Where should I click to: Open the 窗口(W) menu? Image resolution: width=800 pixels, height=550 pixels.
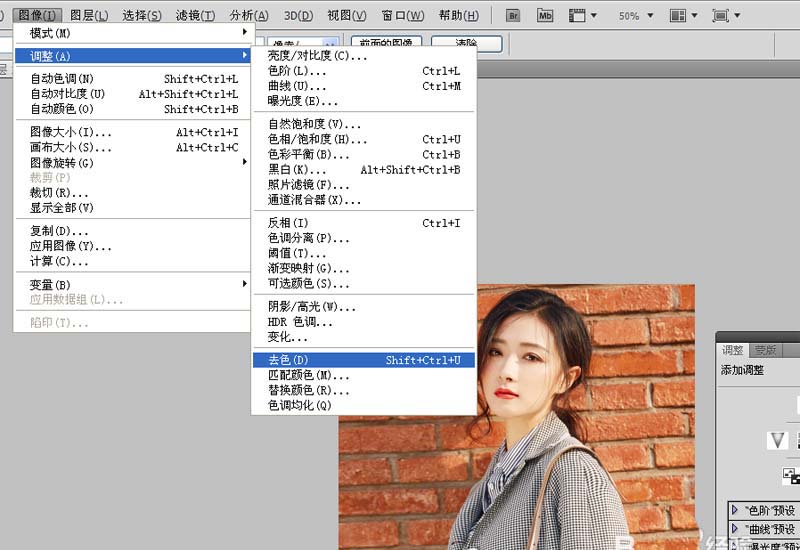coord(403,15)
